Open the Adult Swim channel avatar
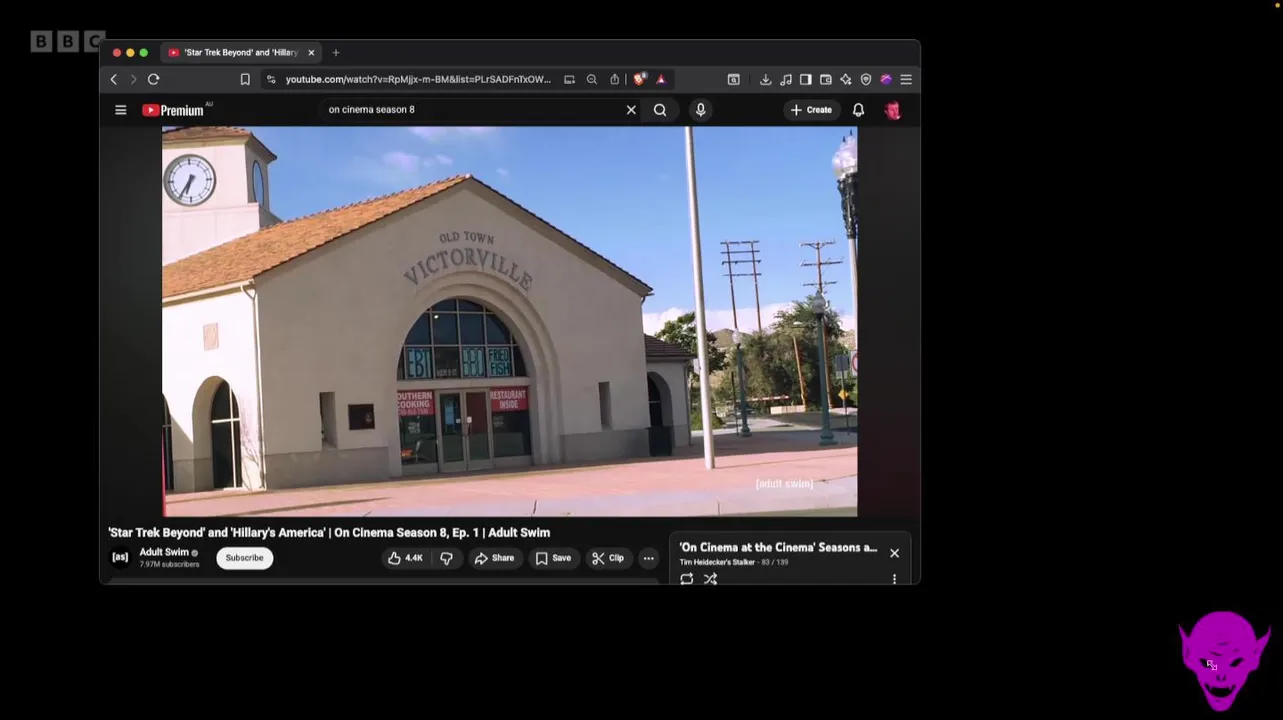 click(120, 557)
